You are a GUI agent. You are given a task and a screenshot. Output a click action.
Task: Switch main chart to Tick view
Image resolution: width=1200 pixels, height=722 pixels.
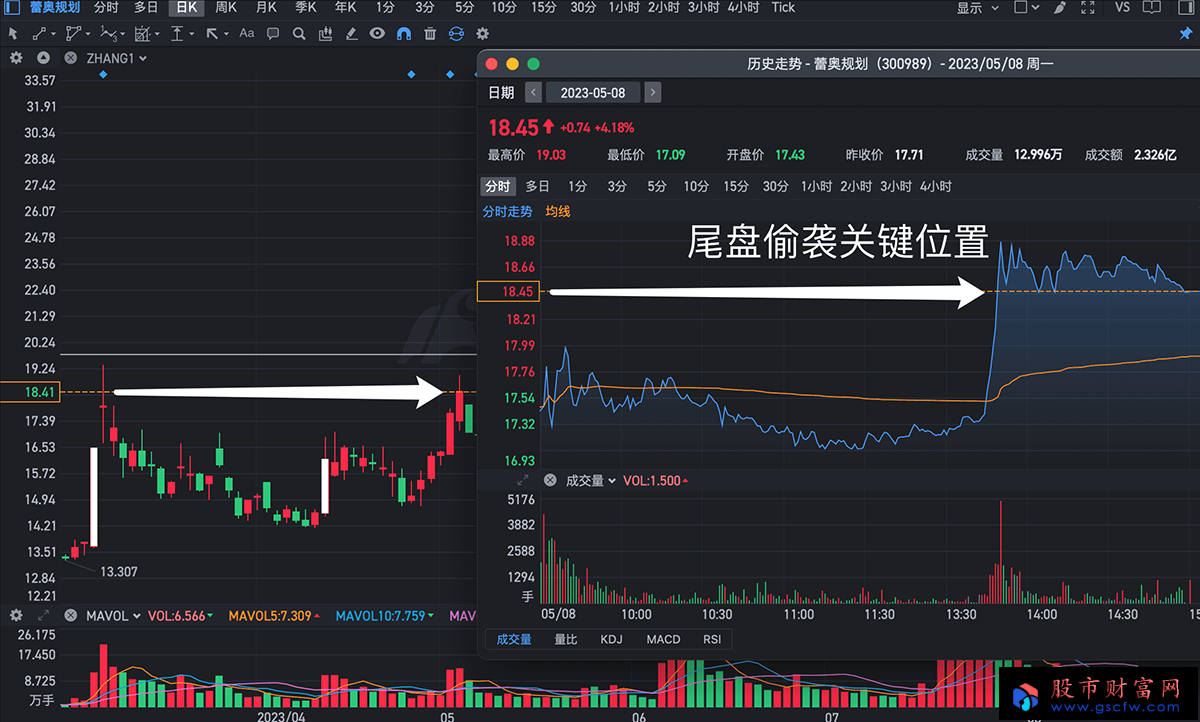[783, 7]
